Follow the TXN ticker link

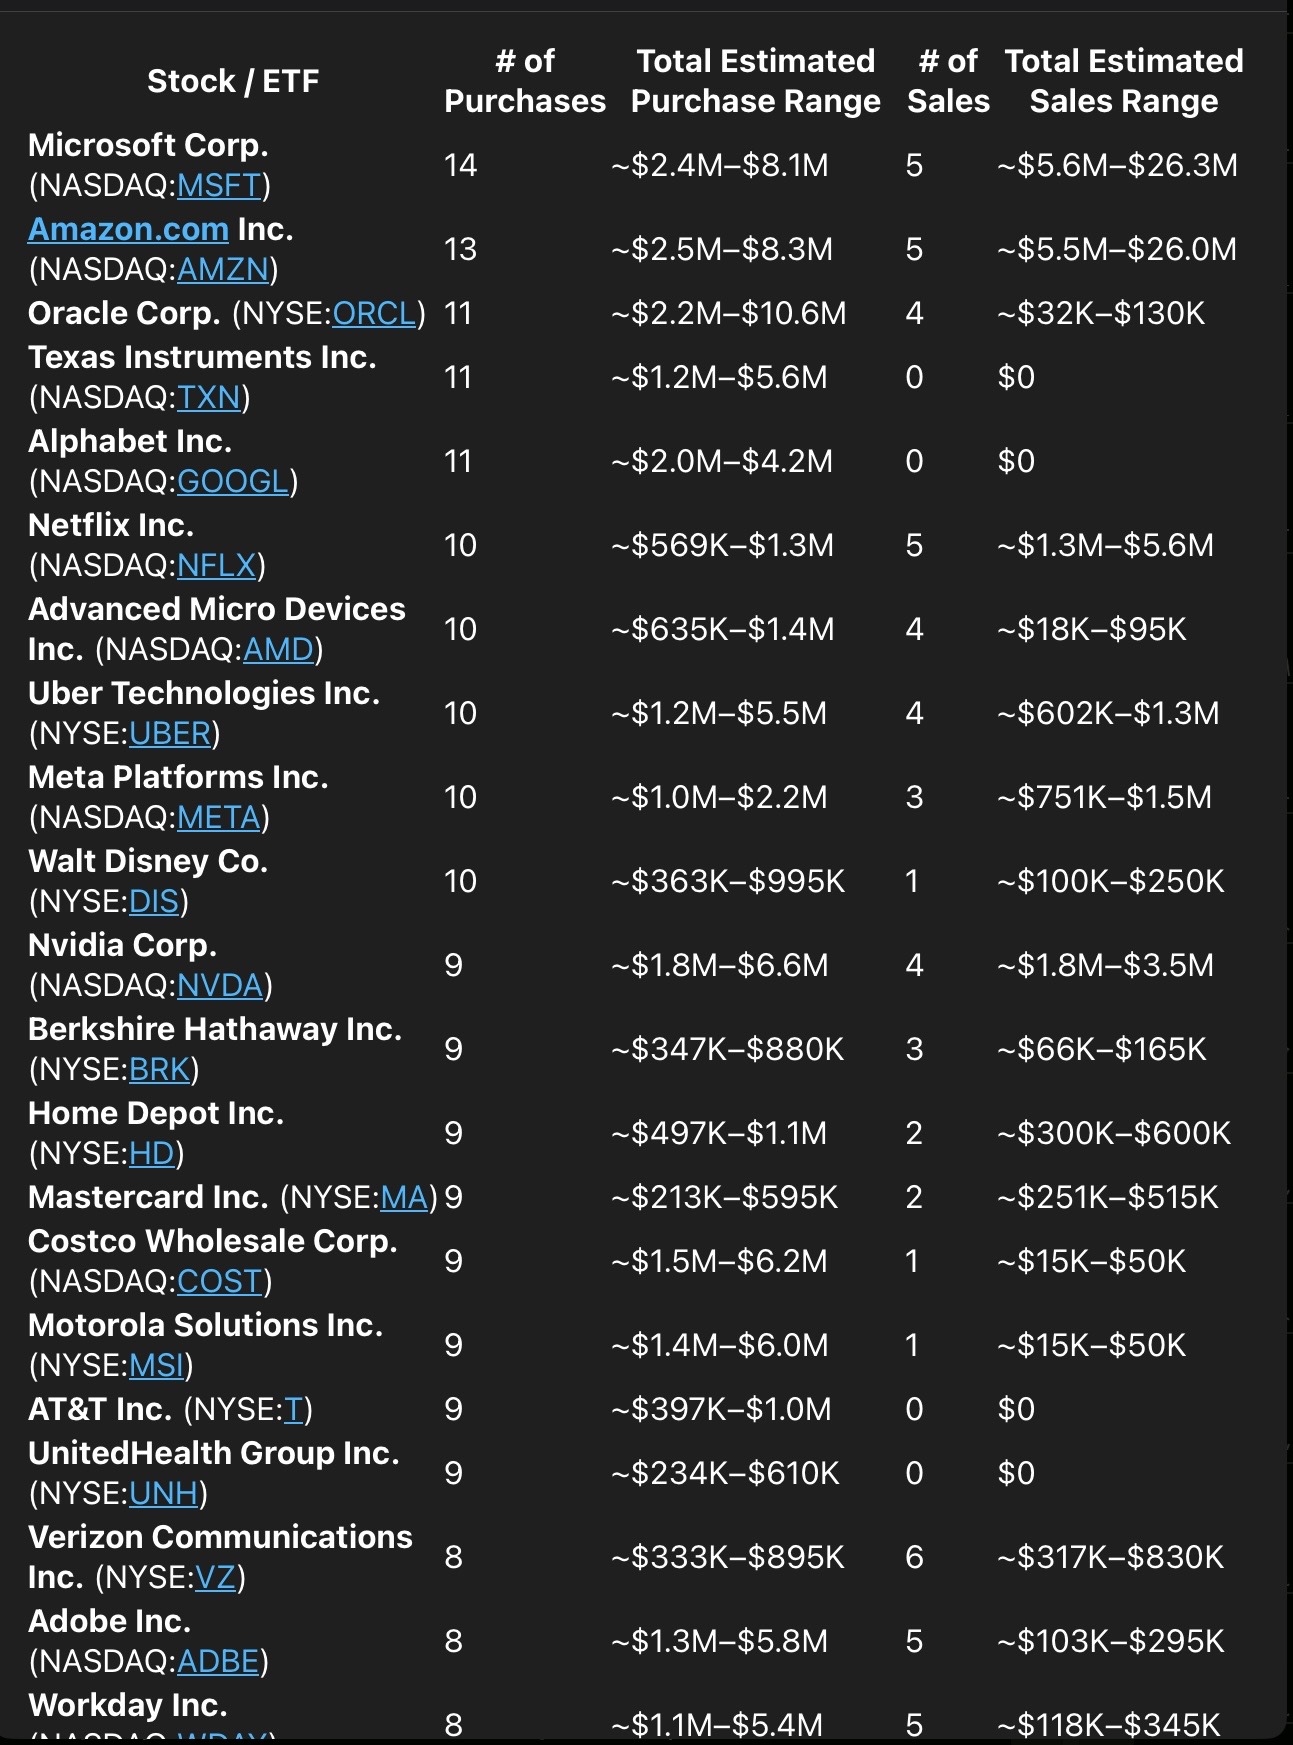(x=209, y=398)
